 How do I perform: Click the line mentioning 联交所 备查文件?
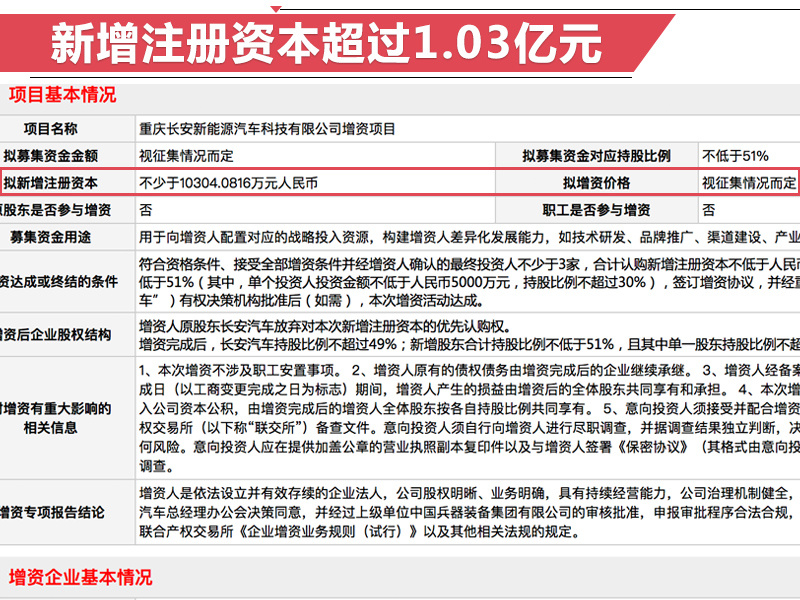click(x=469, y=428)
